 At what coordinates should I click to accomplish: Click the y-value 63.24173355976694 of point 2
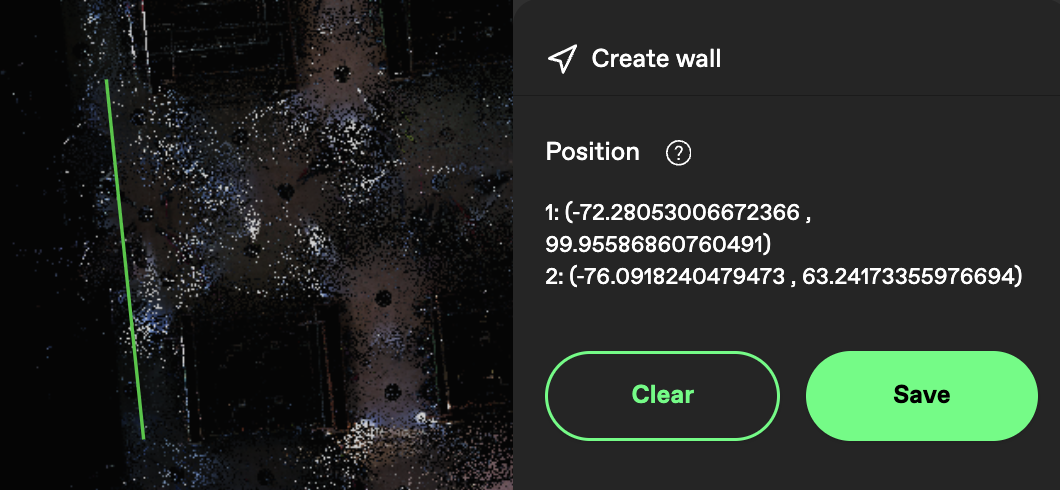point(909,276)
